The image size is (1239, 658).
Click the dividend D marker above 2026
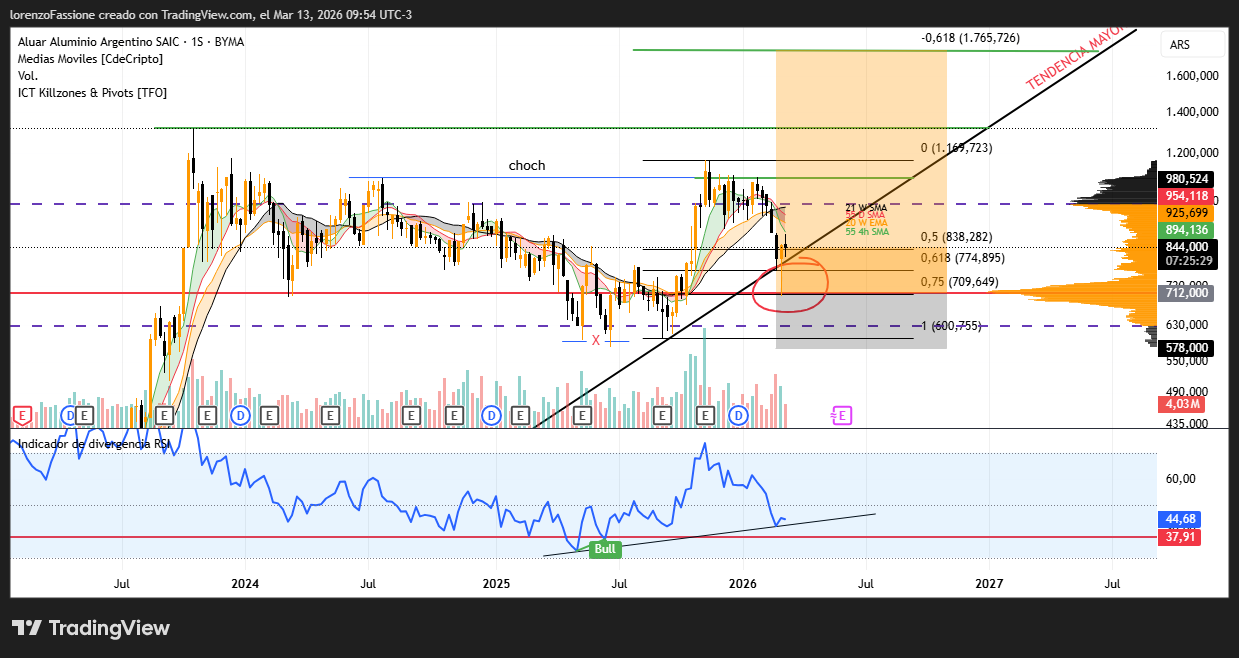coord(739,414)
